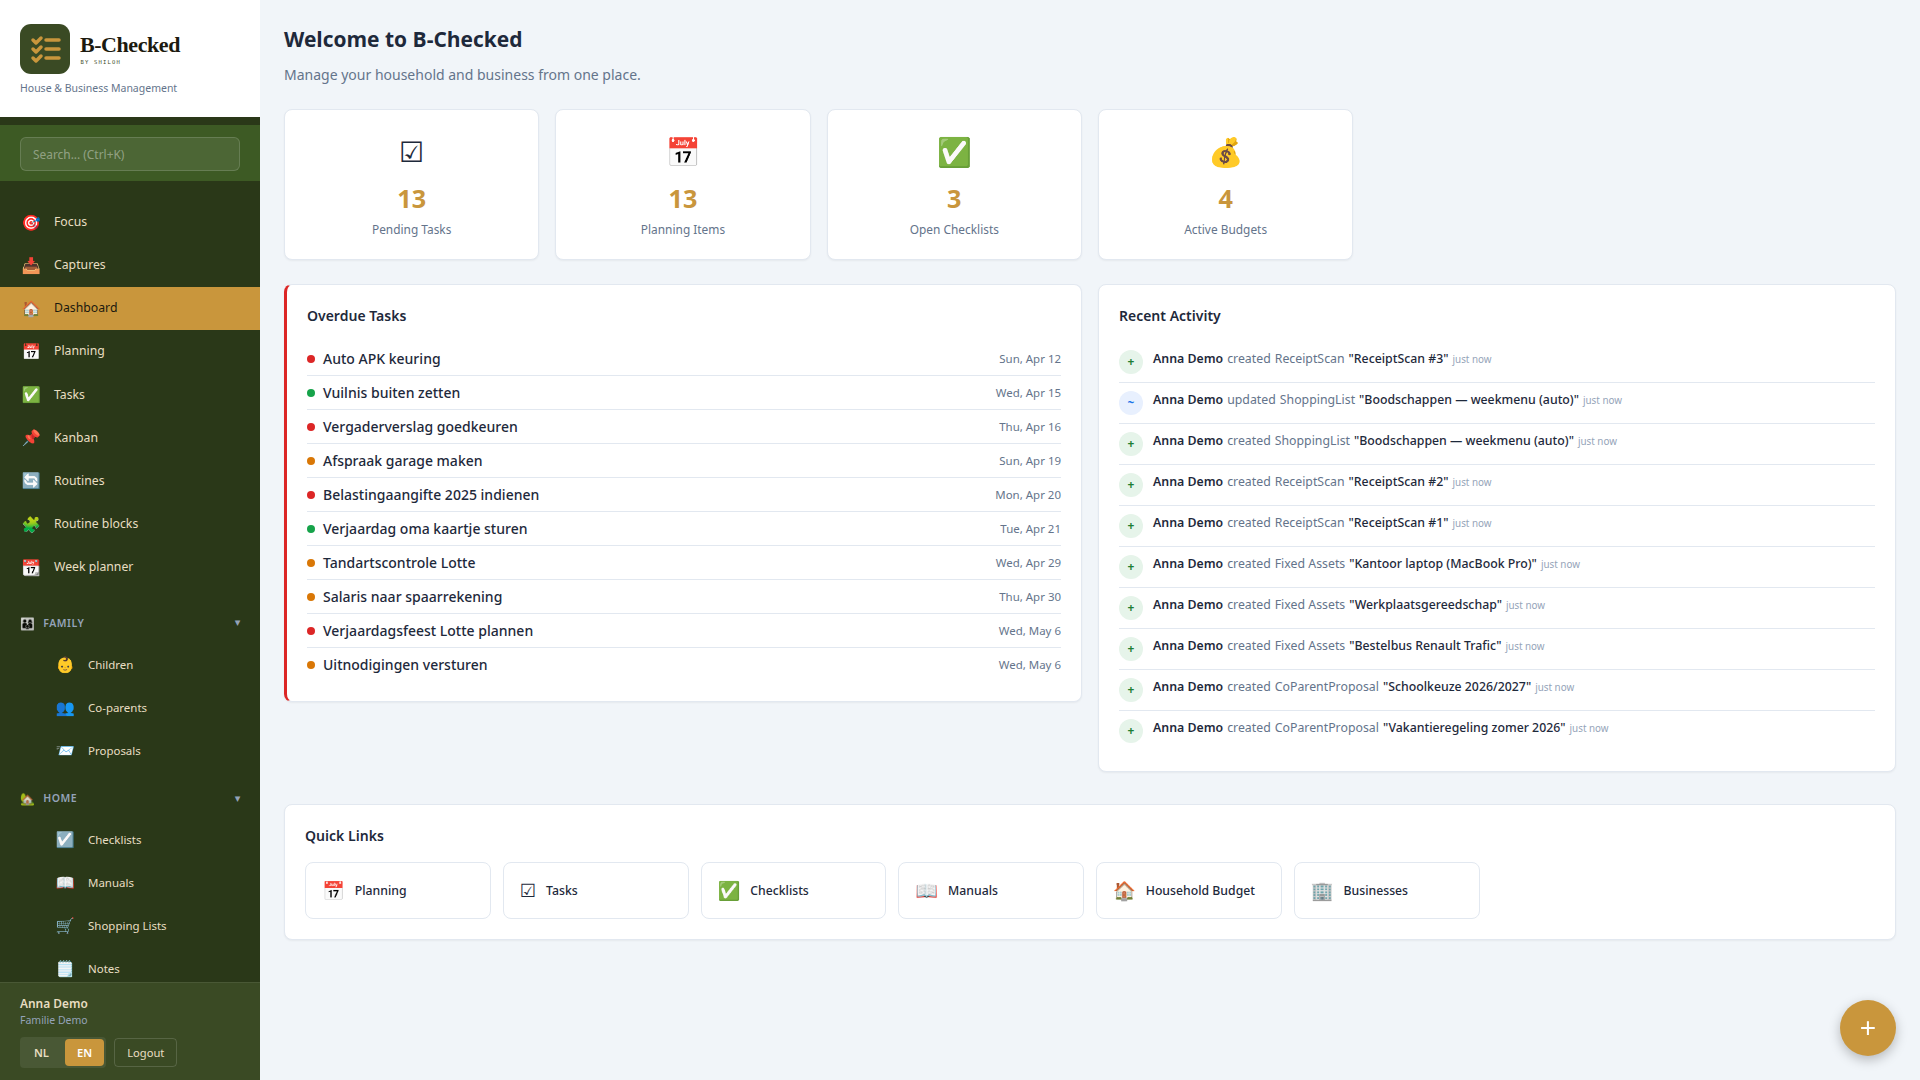Click the Manuals book icon in sidebar
The width and height of the screenshot is (1920, 1080).
65,883
